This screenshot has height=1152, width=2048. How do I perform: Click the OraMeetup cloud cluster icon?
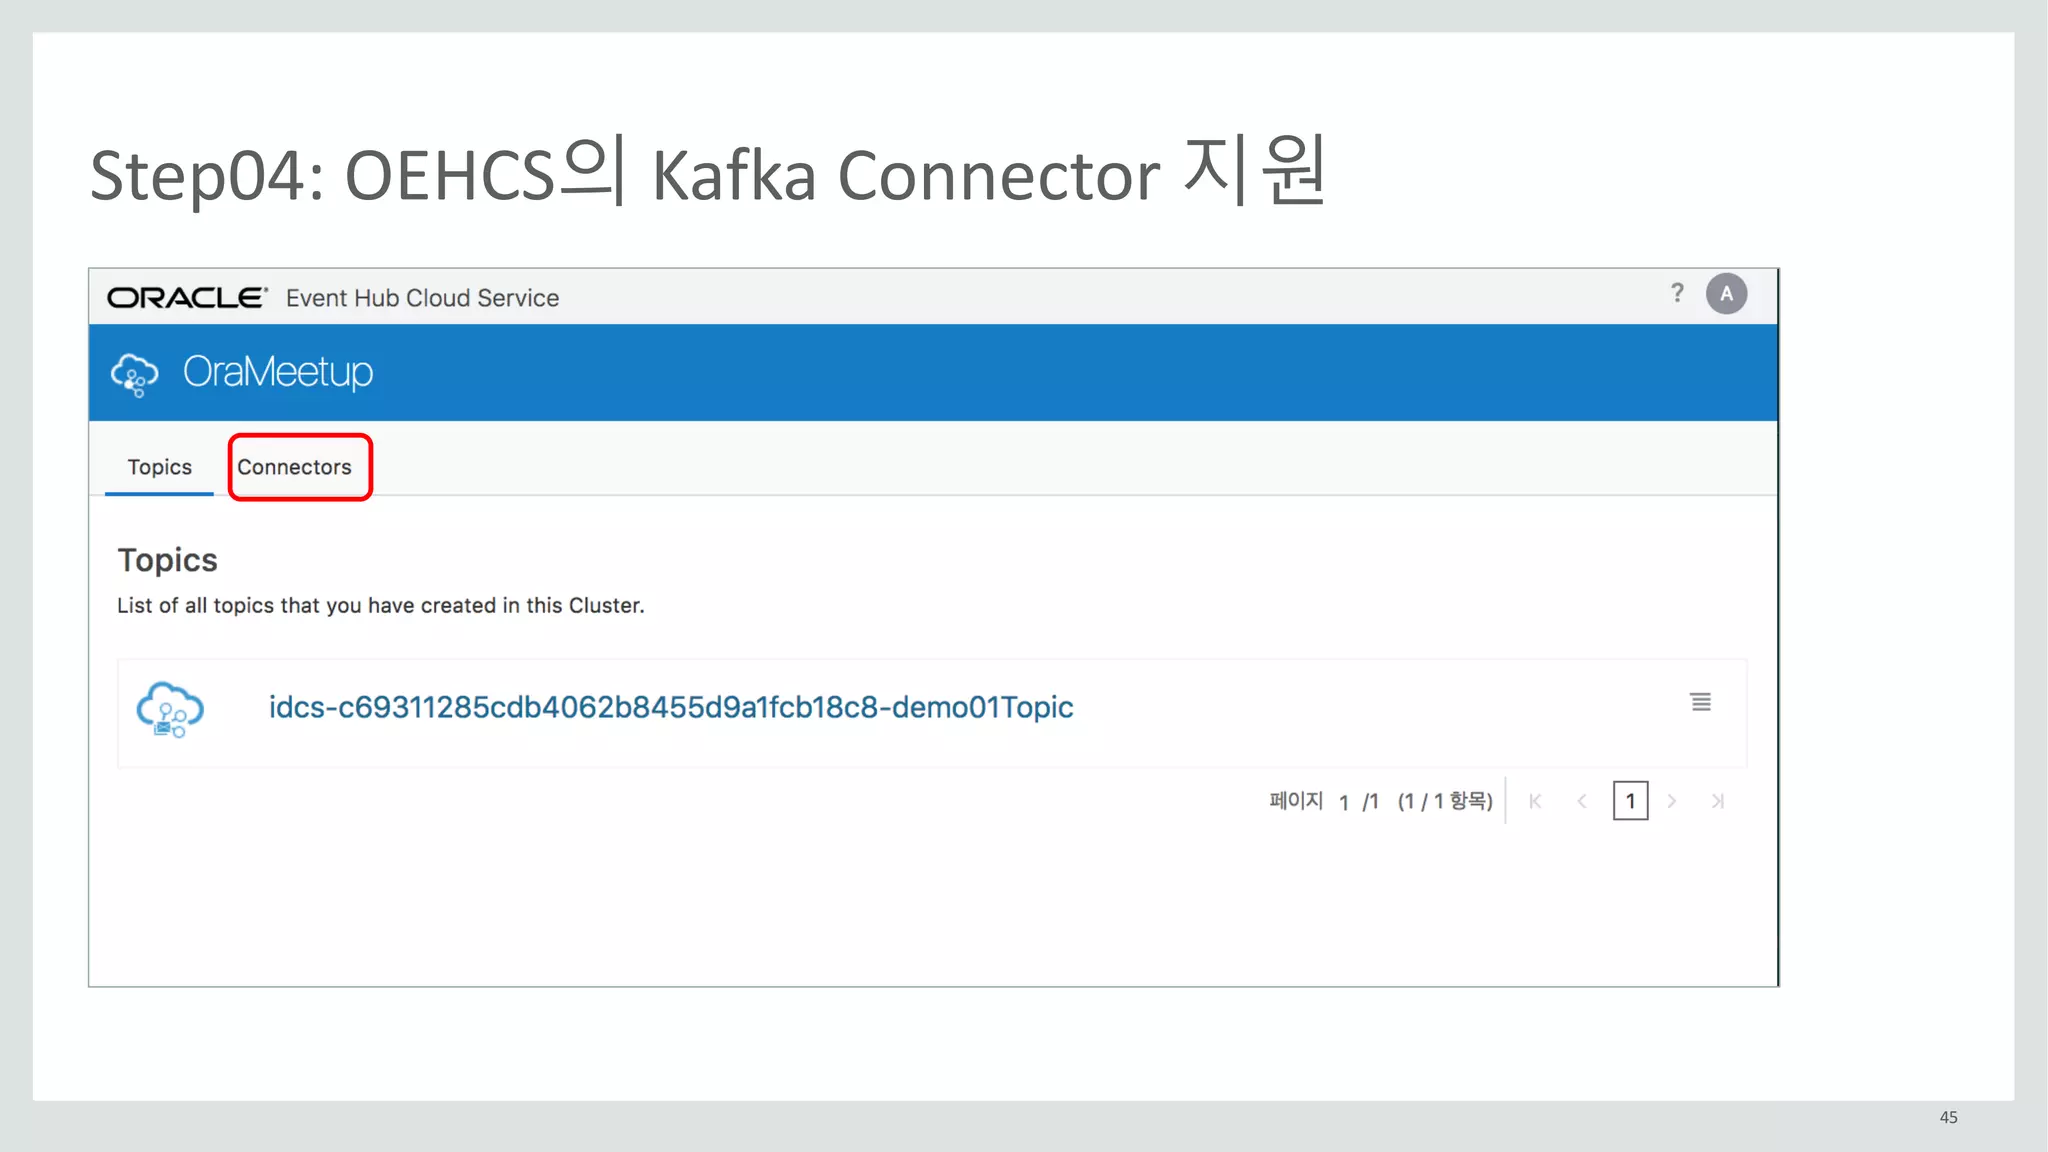(x=135, y=374)
